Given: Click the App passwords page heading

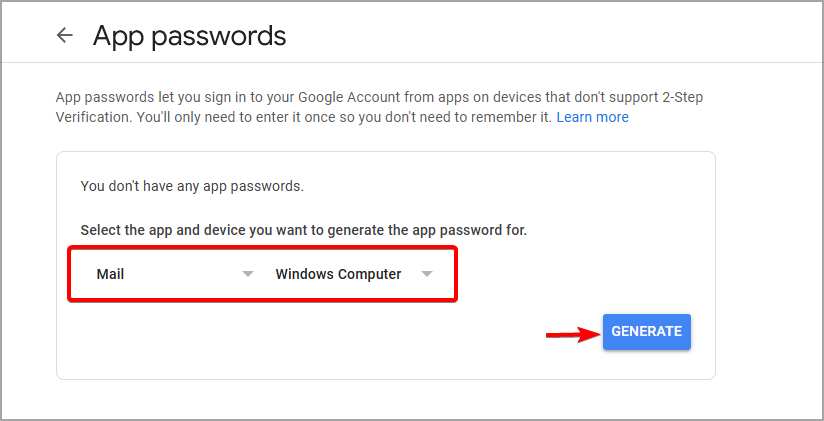Looking at the screenshot, I should coord(189,36).
